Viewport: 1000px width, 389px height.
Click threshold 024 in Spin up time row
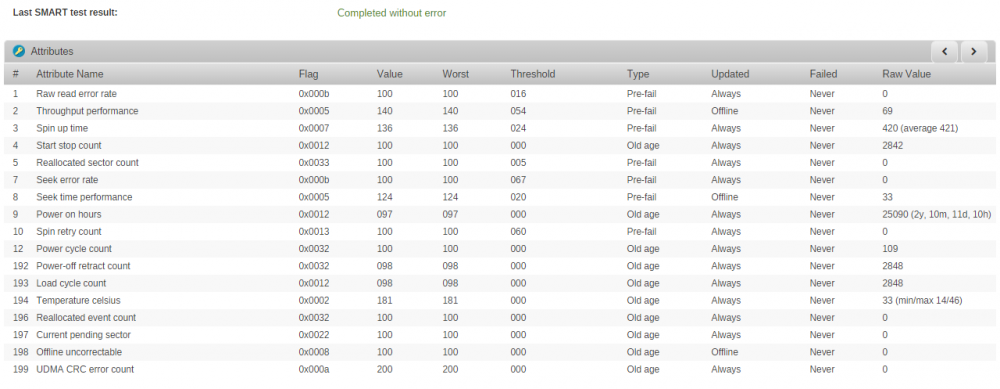point(518,128)
